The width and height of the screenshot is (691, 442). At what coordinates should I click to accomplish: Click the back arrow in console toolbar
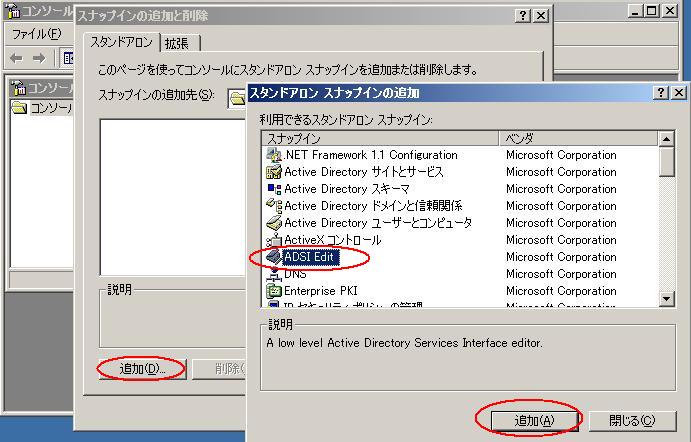pyautogui.click(x=16, y=58)
